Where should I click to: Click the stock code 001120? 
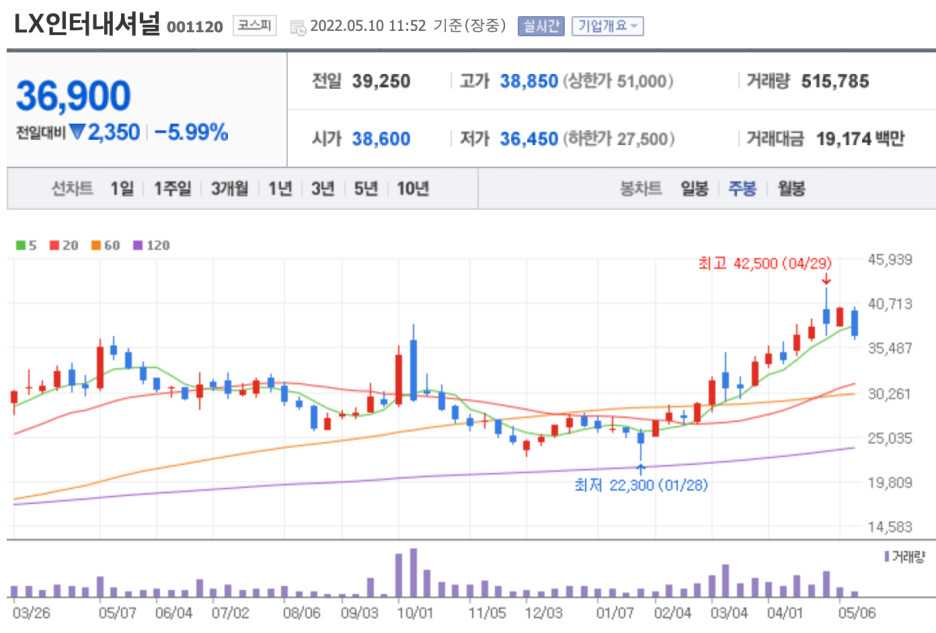(x=195, y=27)
